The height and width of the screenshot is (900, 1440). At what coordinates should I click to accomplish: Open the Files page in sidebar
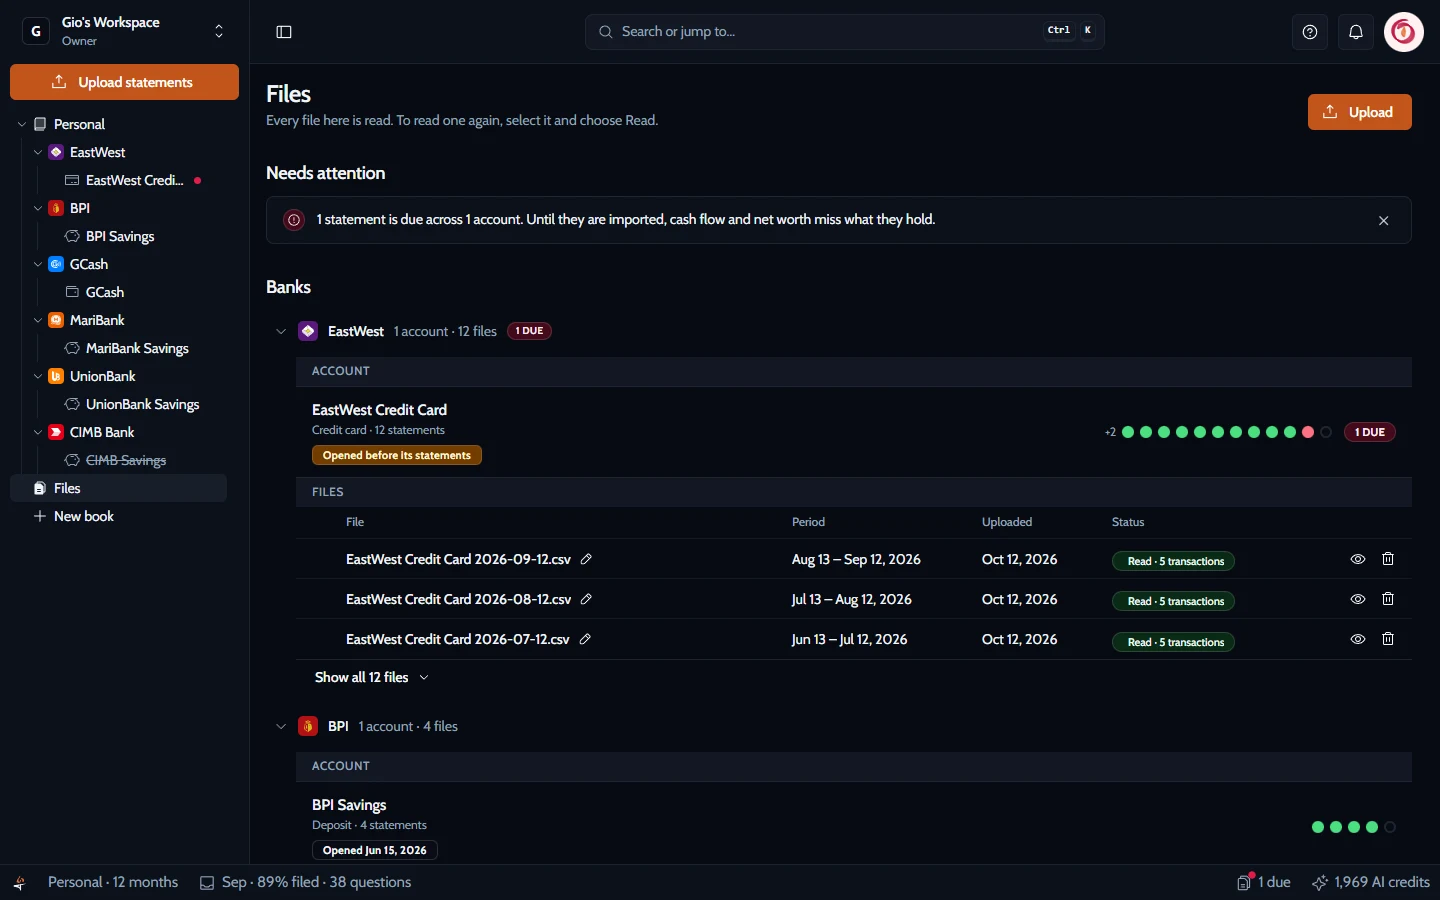(x=118, y=488)
